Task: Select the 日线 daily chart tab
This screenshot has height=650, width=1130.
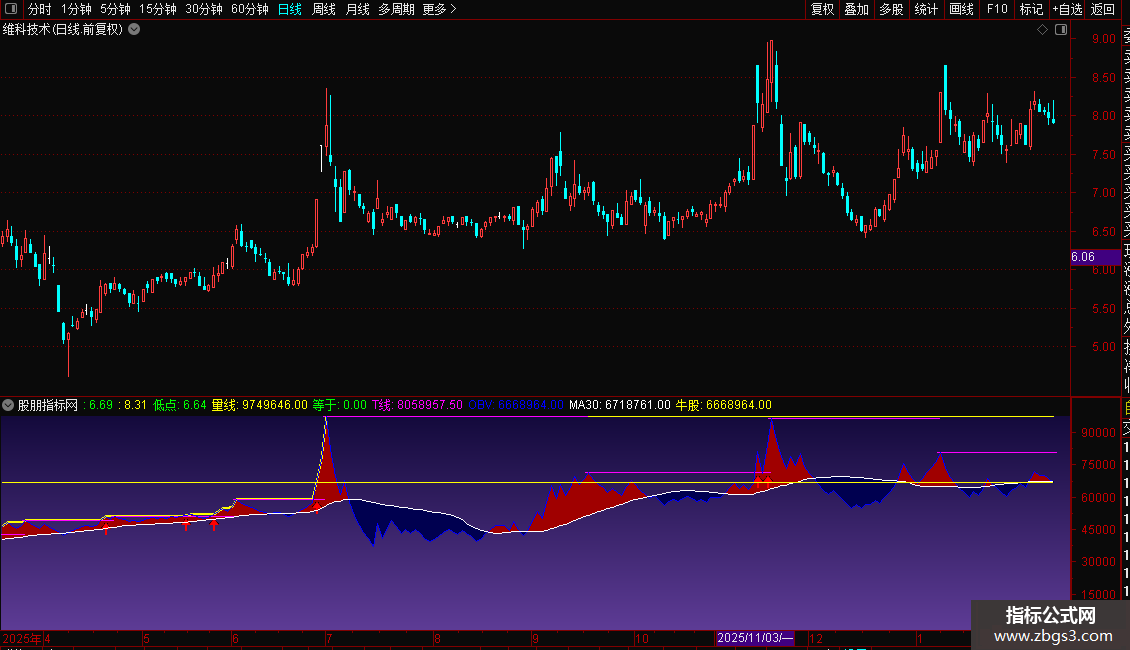Action: point(290,9)
